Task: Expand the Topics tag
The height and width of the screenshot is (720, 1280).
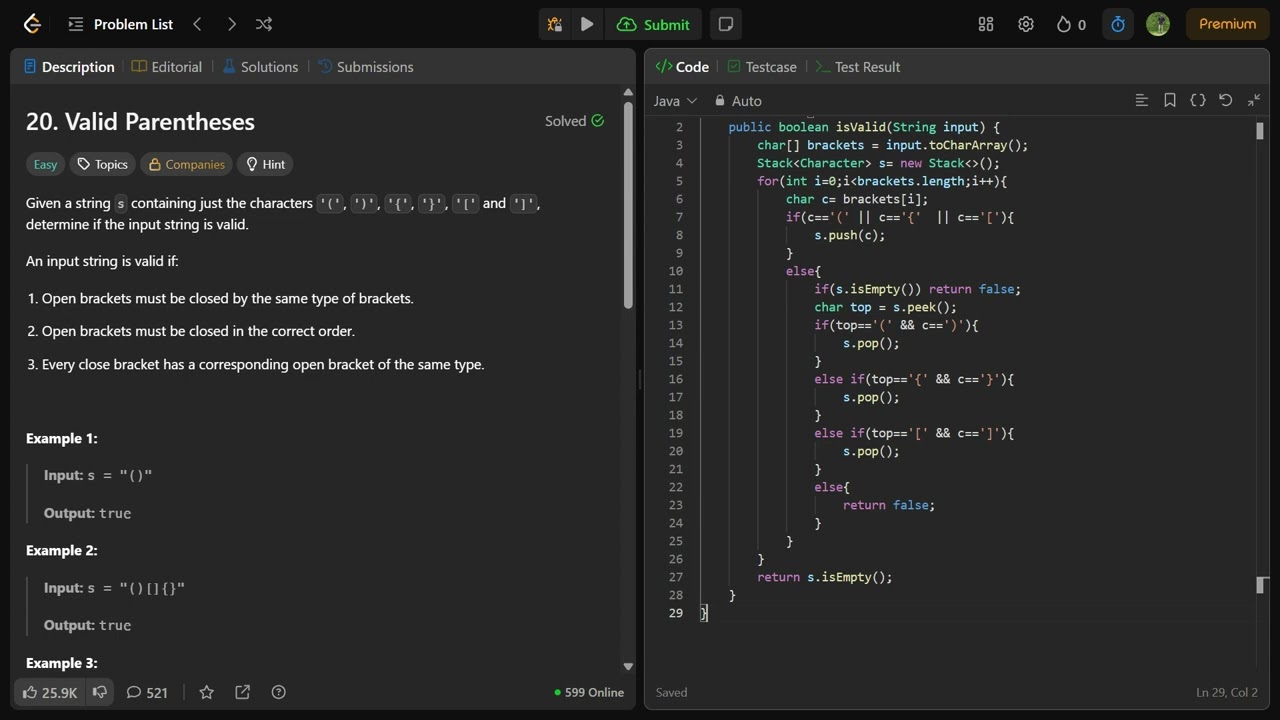Action: 102,165
